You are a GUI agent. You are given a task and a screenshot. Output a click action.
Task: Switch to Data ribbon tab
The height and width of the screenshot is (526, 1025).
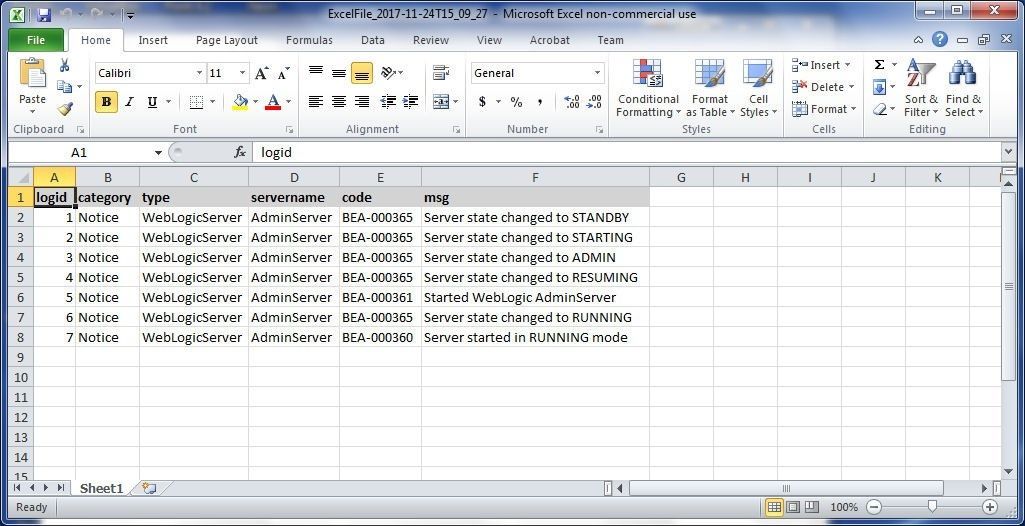click(x=373, y=40)
